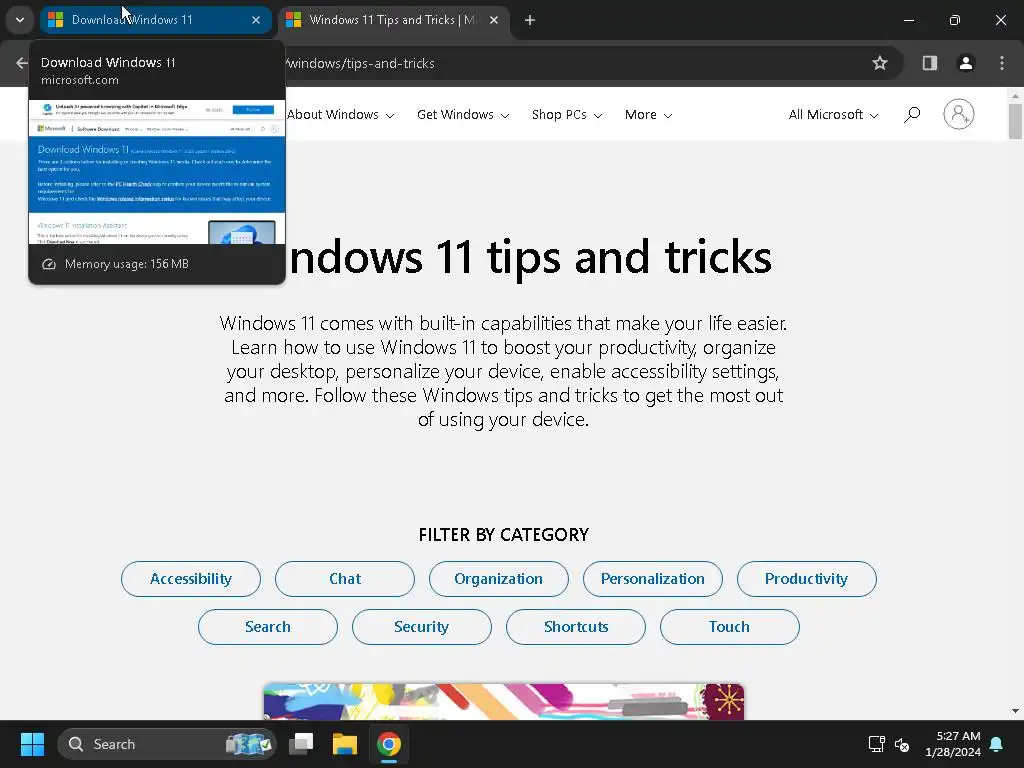The height and width of the screenshot is (768, 1024).
Task: Click the page vertical scrollbar thumb
Action: (x=1015, y=121)
